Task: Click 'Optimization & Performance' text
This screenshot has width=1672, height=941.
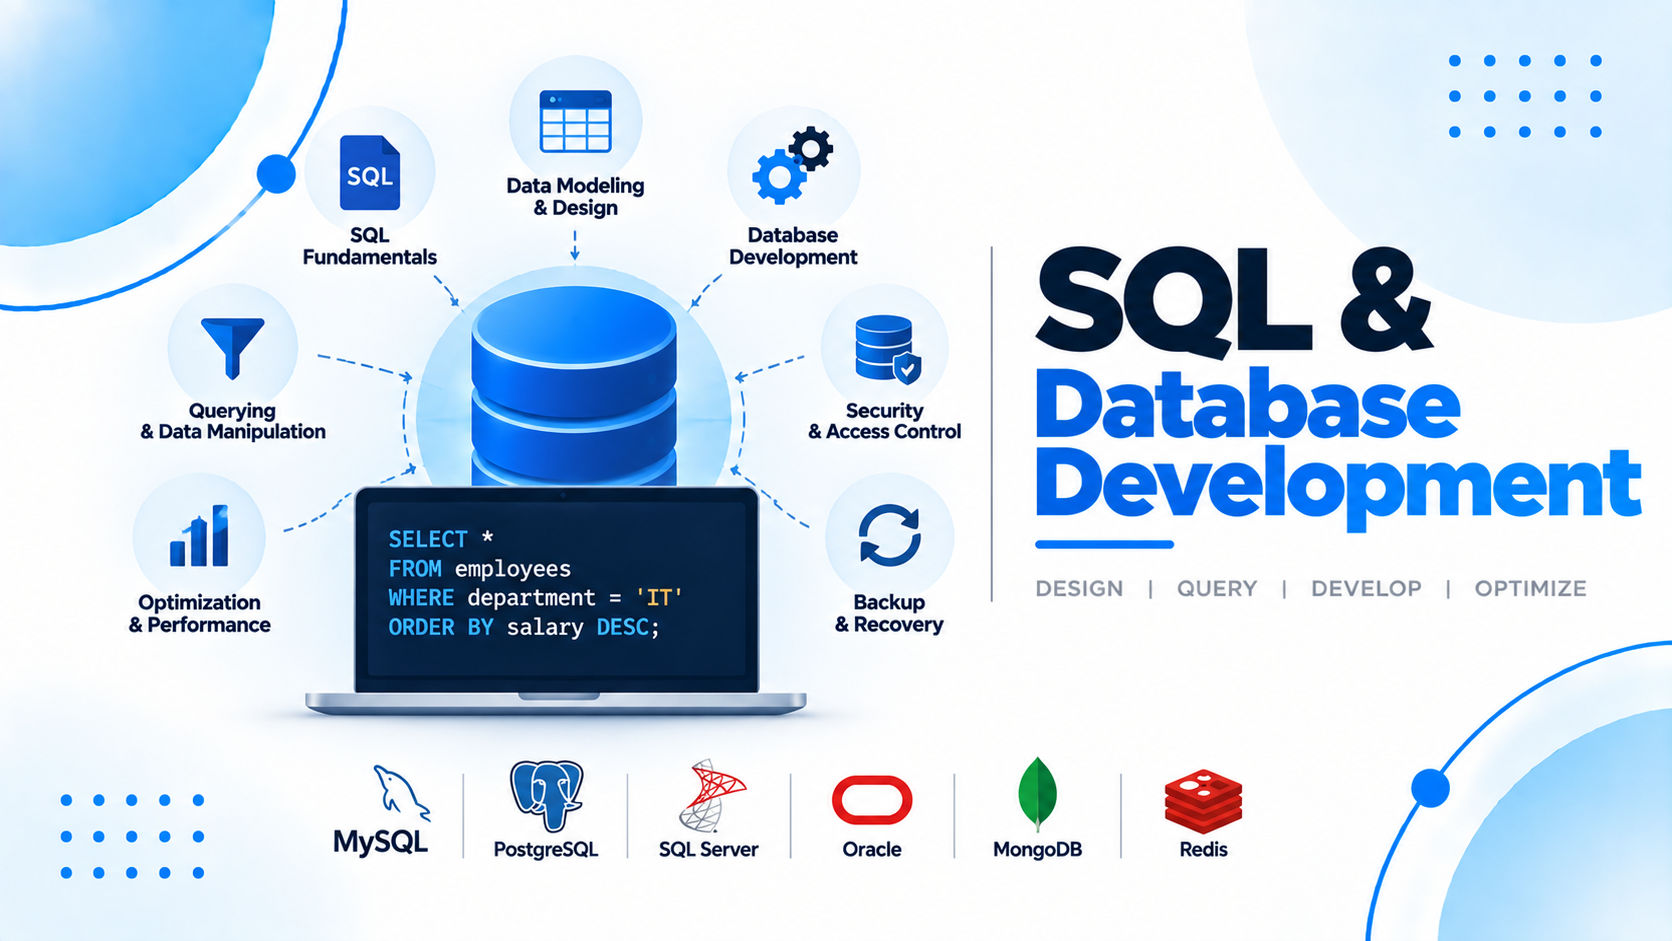Action: pos(199,613)
